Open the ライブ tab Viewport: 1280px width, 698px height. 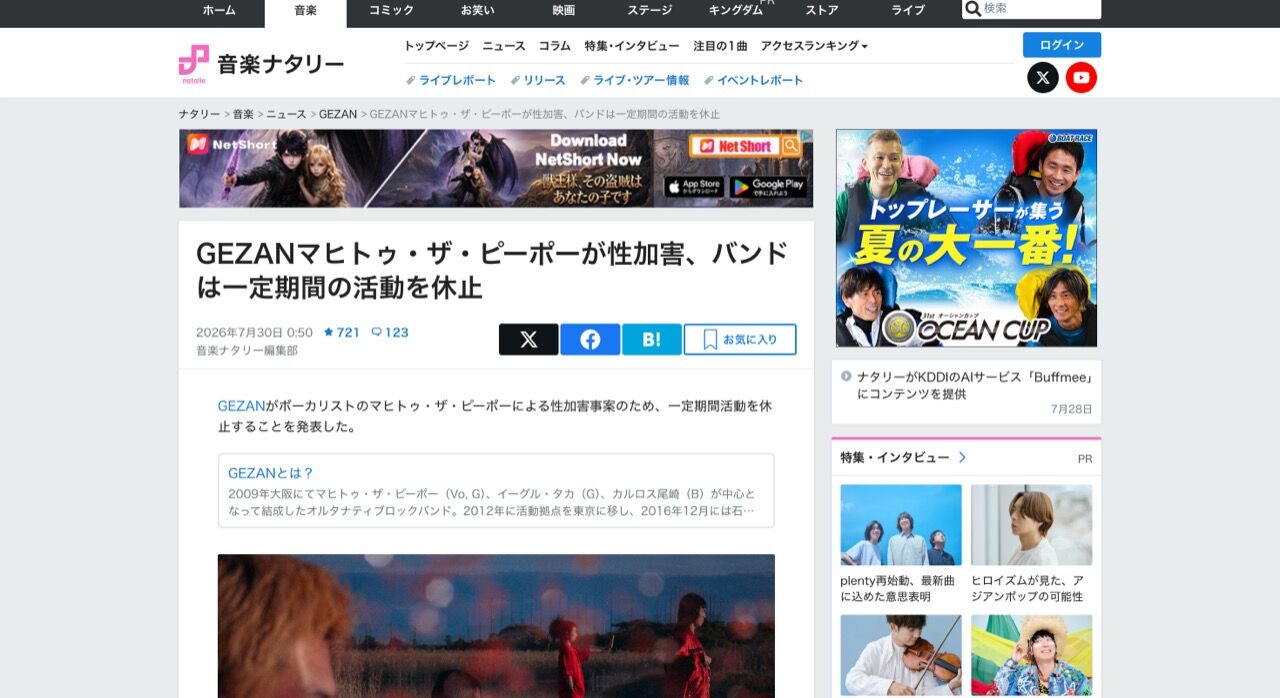[908, 10]
